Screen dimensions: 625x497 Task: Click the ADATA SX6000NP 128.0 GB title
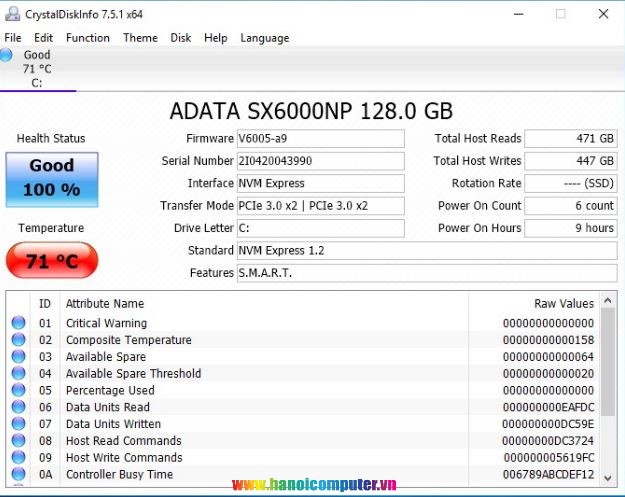click(311, 111)
